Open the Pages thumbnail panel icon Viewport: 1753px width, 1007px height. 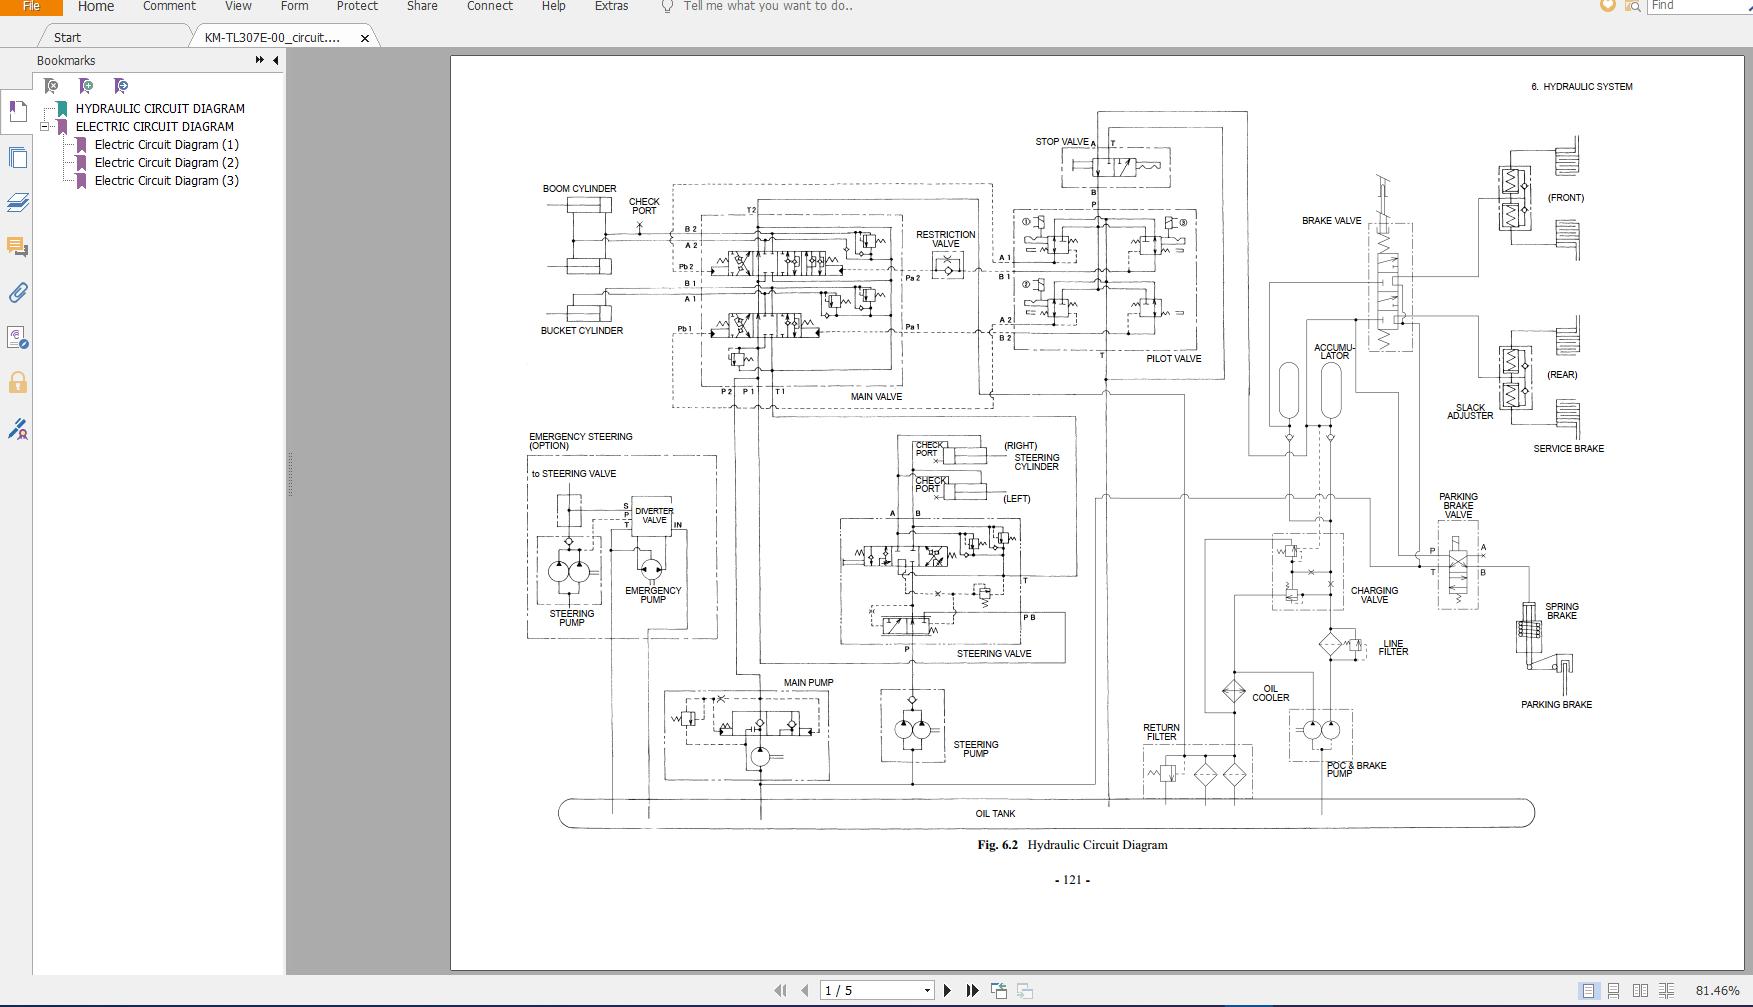[x=17, y=157]
